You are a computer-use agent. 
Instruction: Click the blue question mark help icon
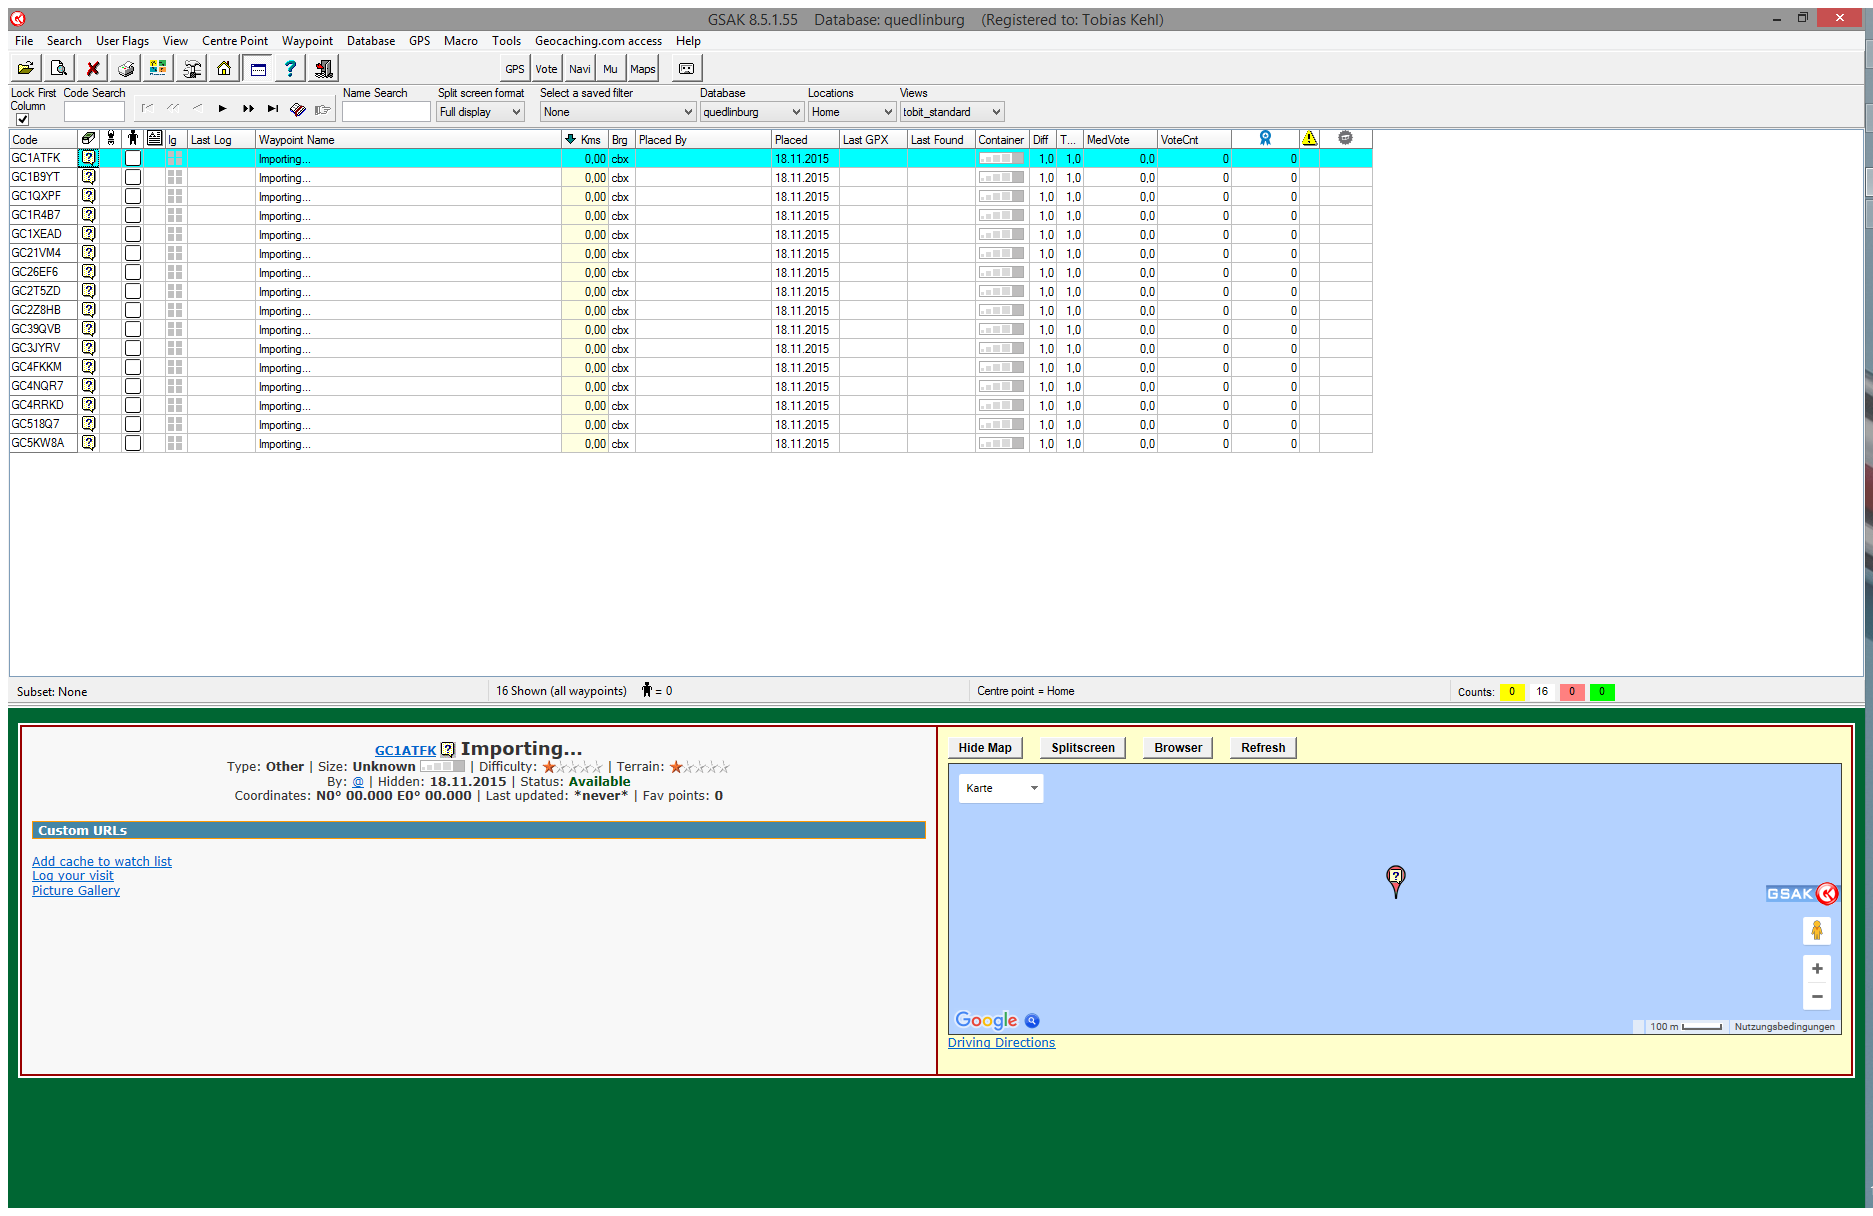[x=290, y=68]
